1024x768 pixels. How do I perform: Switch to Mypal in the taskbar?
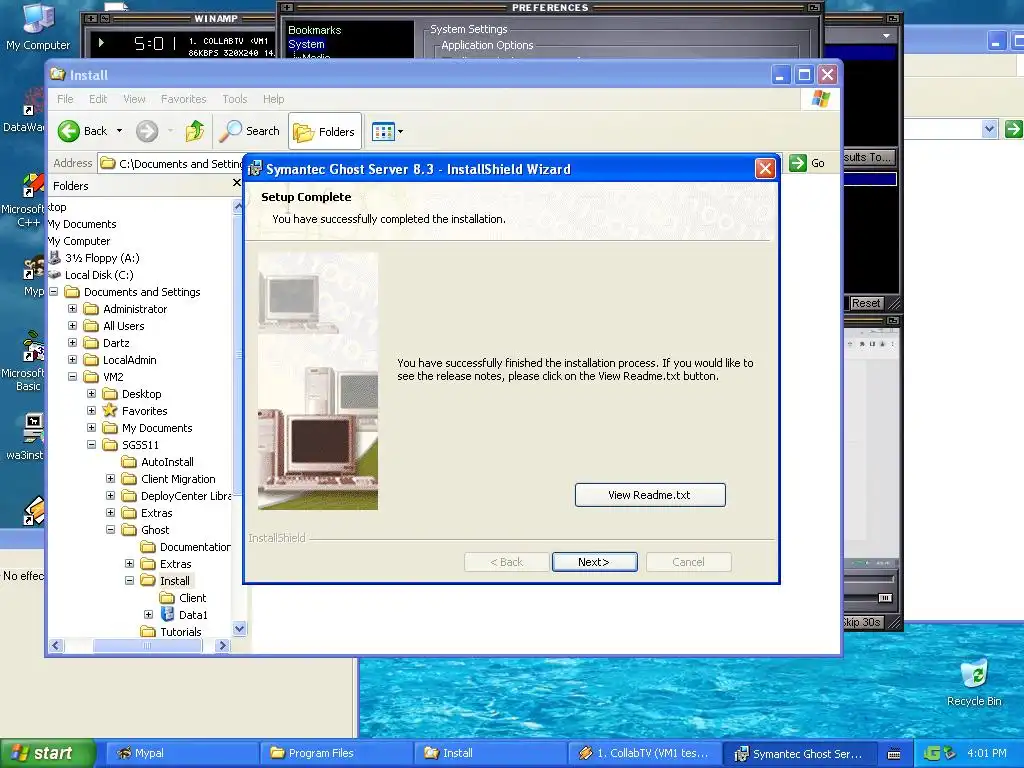pos(180,753)
